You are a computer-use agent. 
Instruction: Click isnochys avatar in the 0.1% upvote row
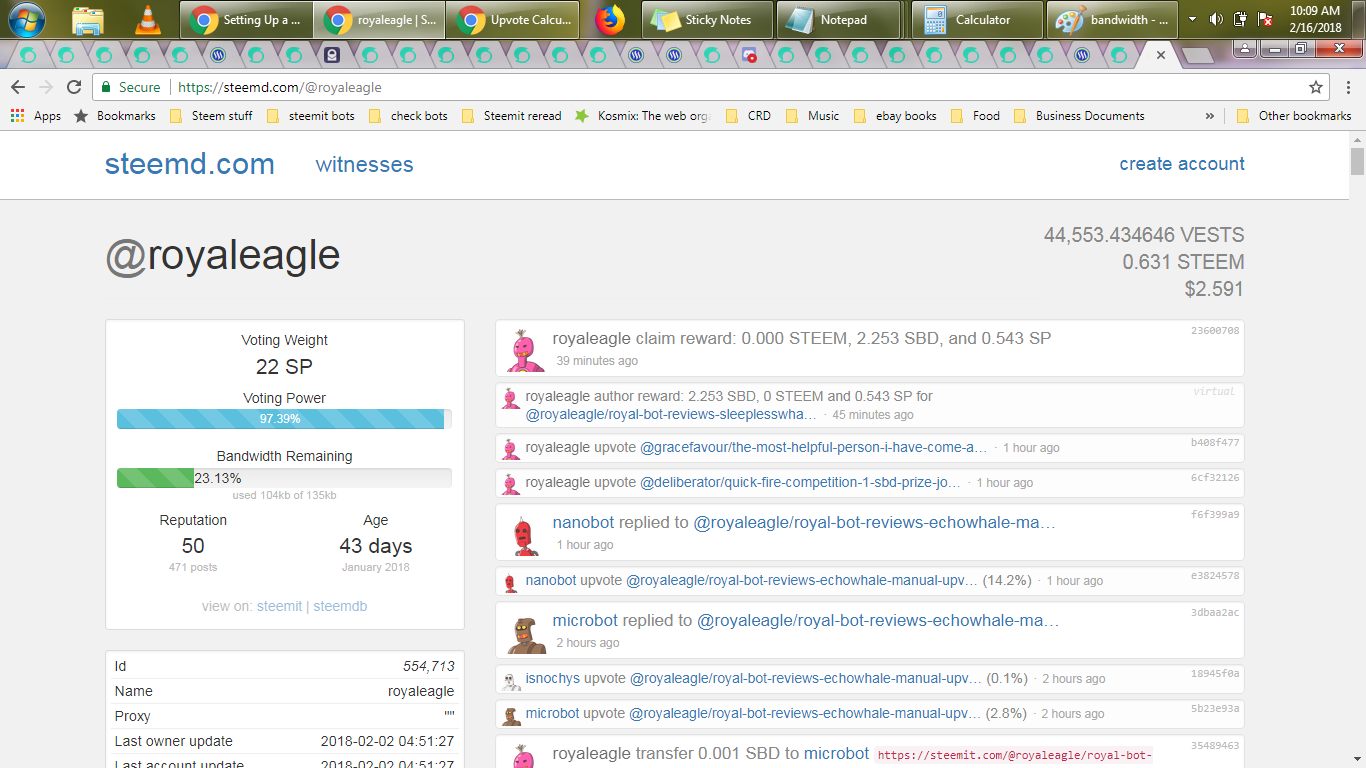[510, 680]
